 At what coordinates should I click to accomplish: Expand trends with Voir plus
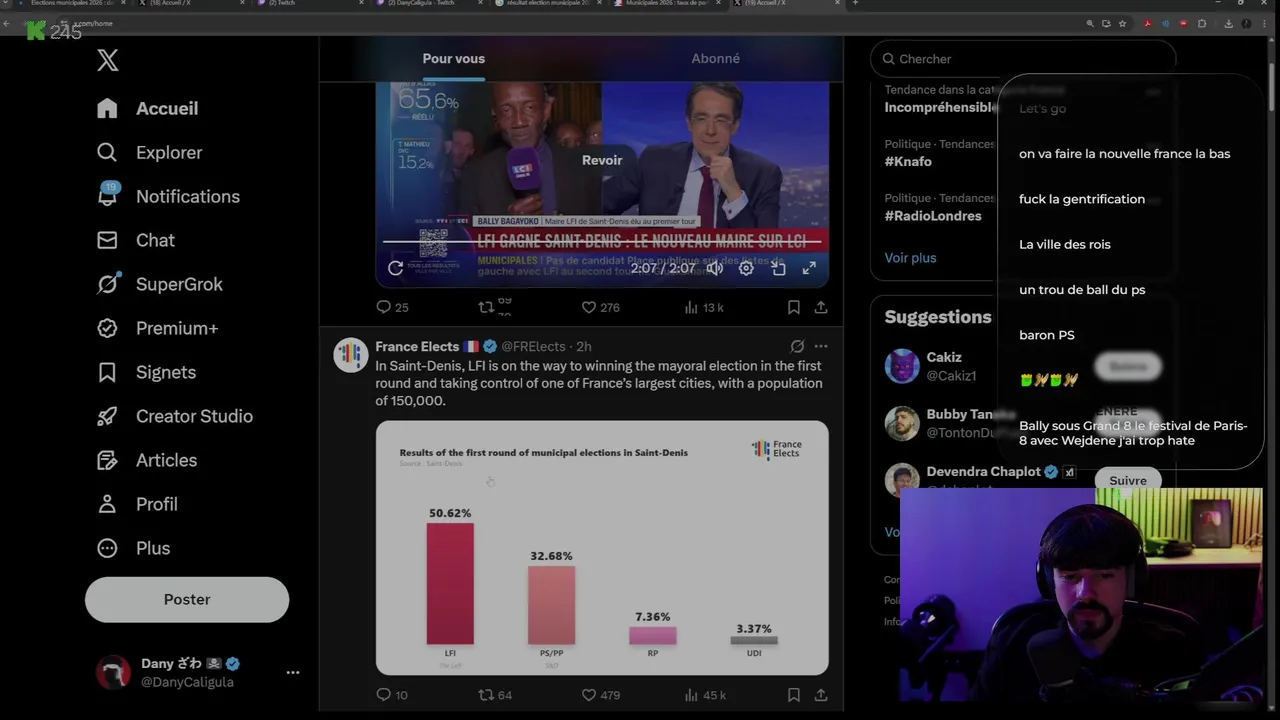click(910, 257)
